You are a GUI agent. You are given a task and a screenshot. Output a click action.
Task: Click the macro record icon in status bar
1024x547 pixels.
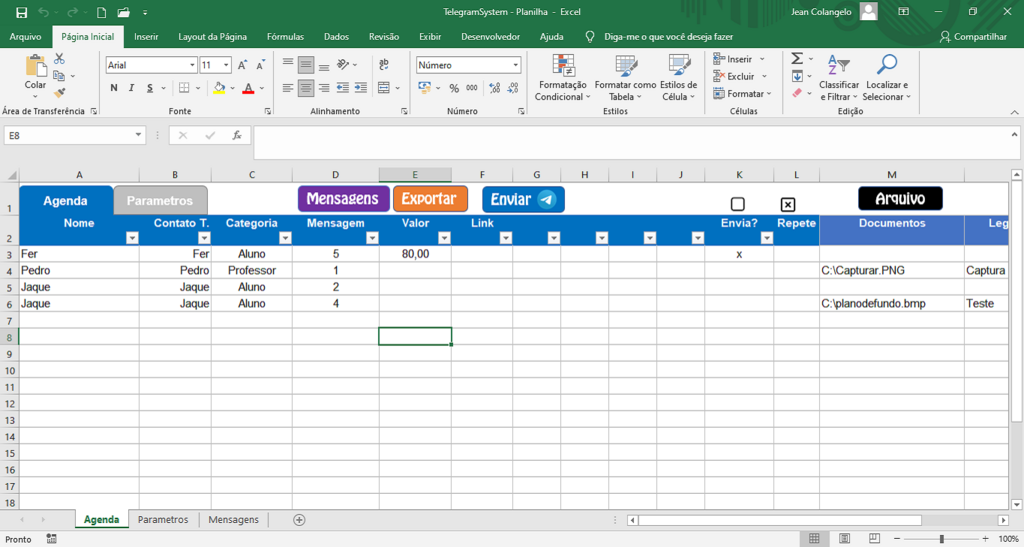click(52, 539)
